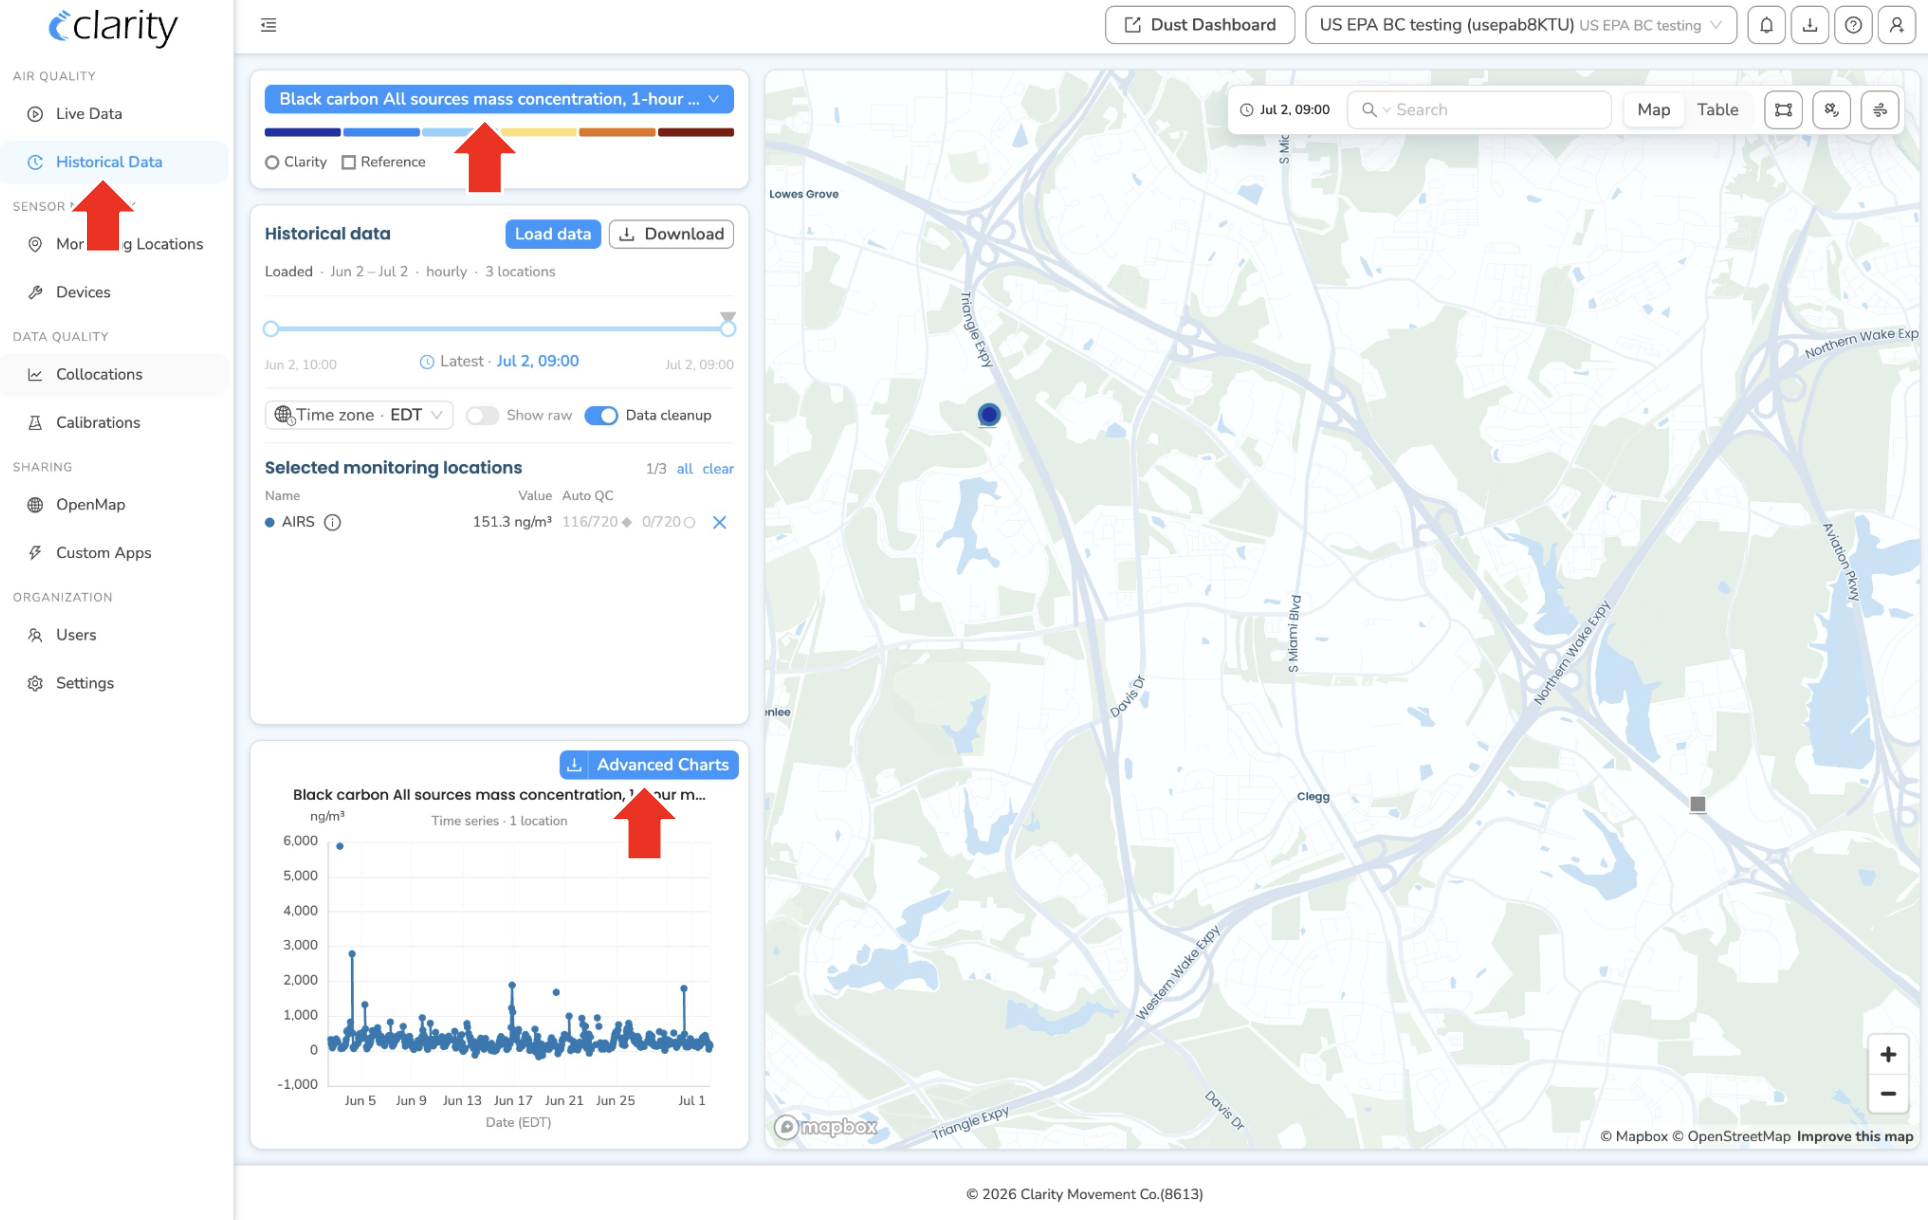This screenshot has width=1928, height=1220.
Task: Switch to Table view
Action: coord(1717,110)
